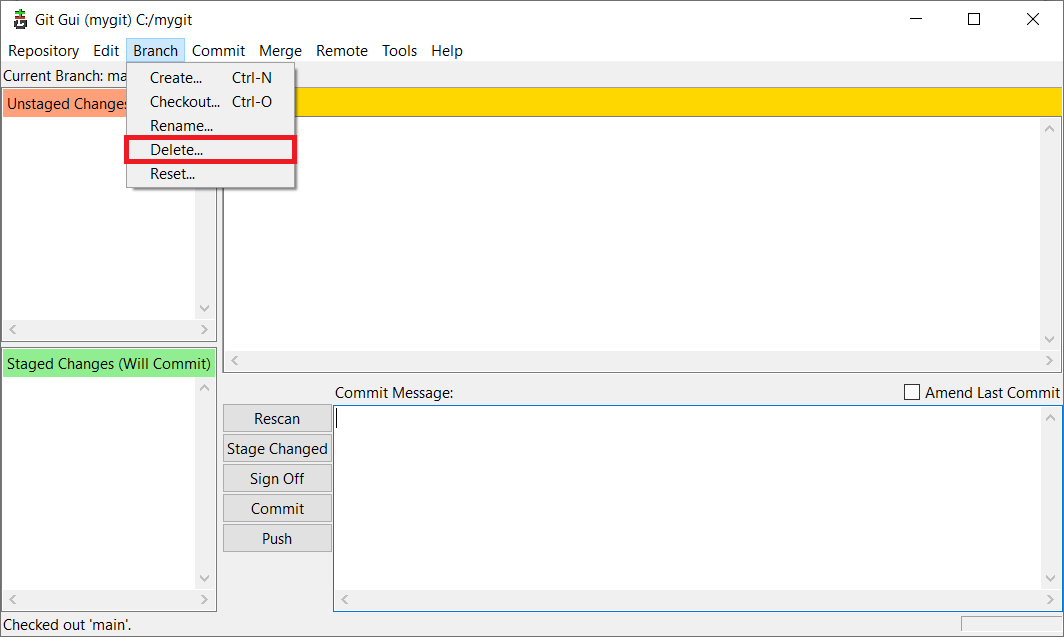The width and height of the screenshot is (1064, 637).
Task: Click the Git Gui app icon in title bar
Action: 19,19
